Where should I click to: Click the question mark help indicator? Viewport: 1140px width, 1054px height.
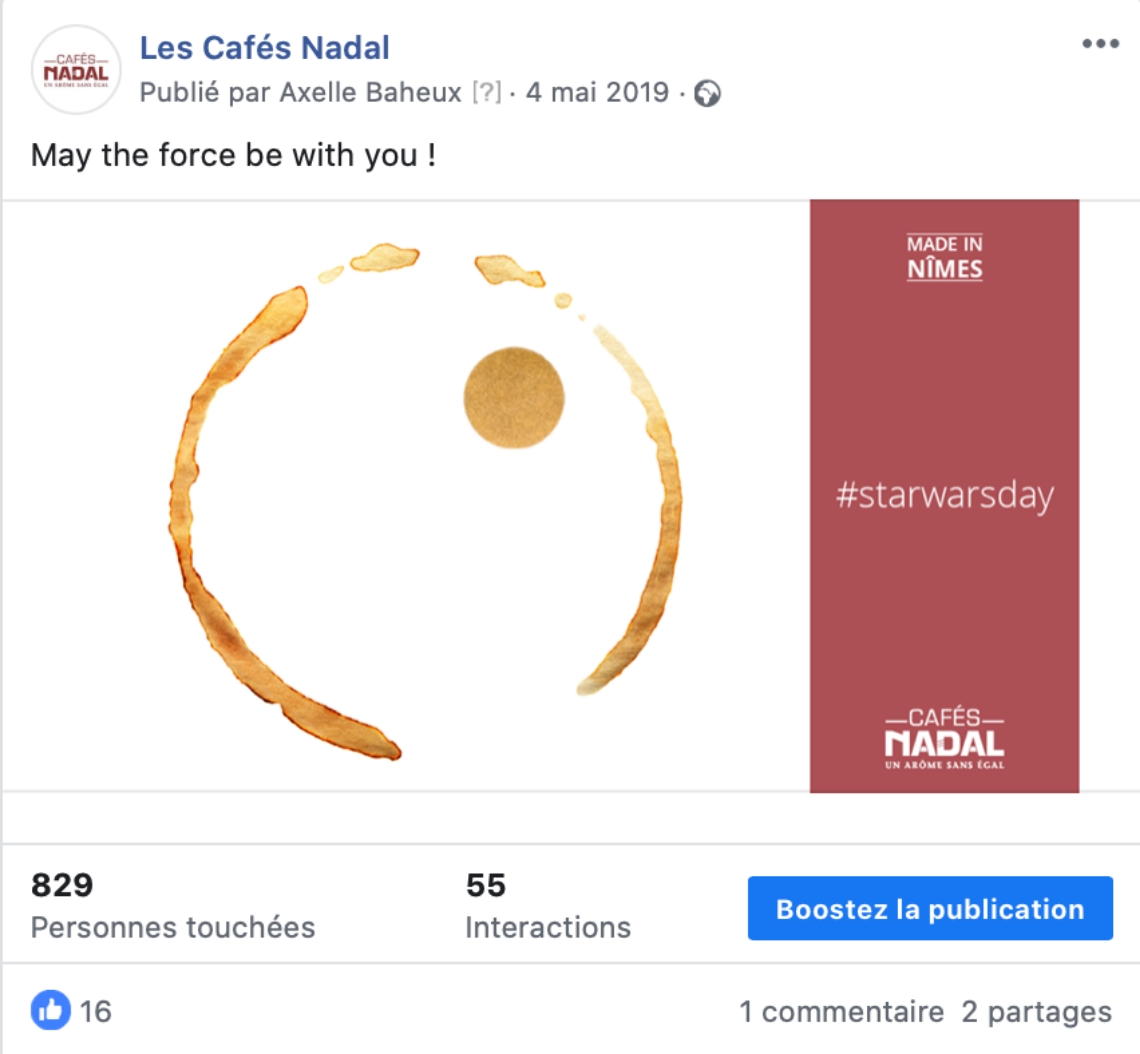486,93
